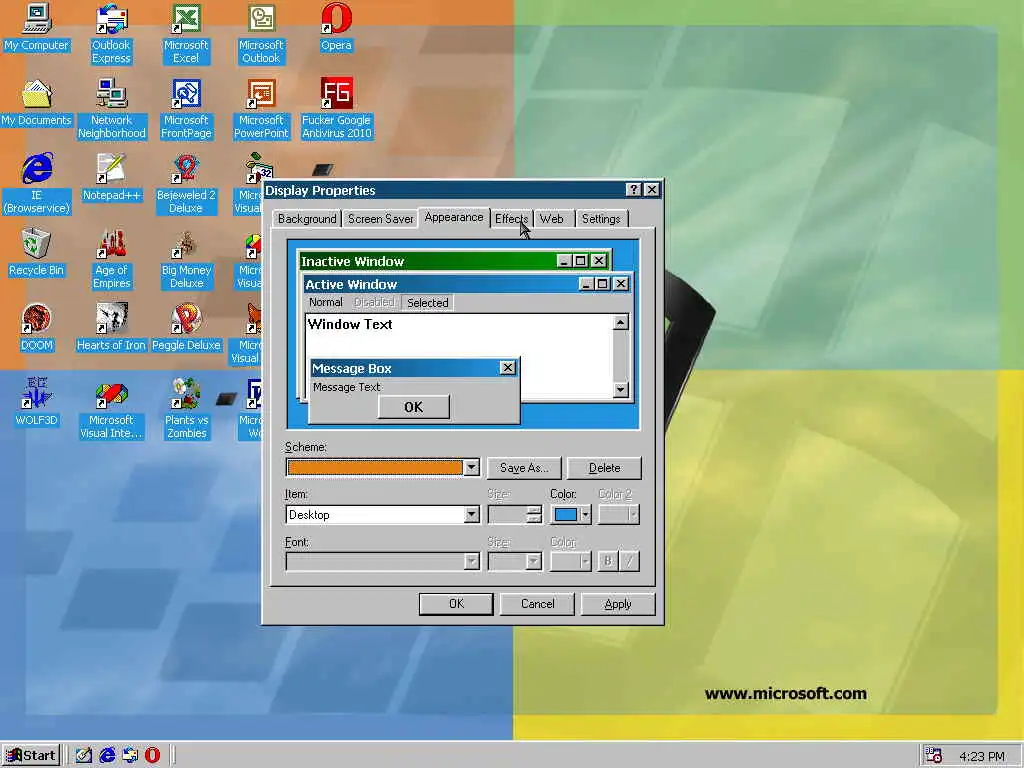
Task: Launch Internet Explorer from Quick Launch
Action: pyautogui.click(x=107, y=755)
